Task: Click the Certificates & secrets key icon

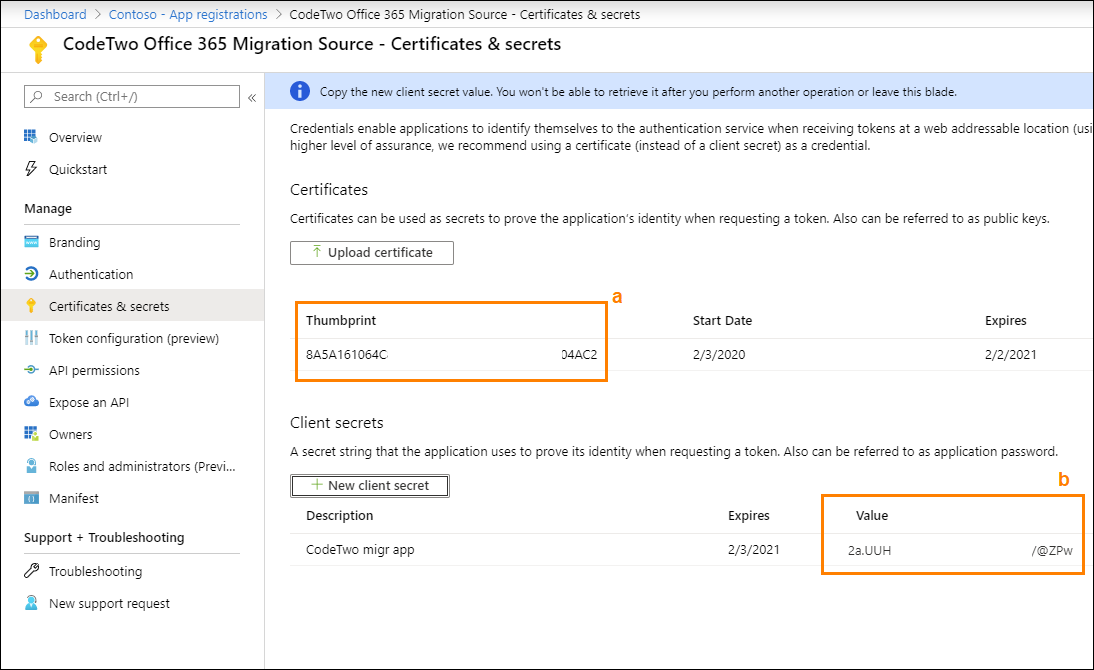Action: coord(31,306)
